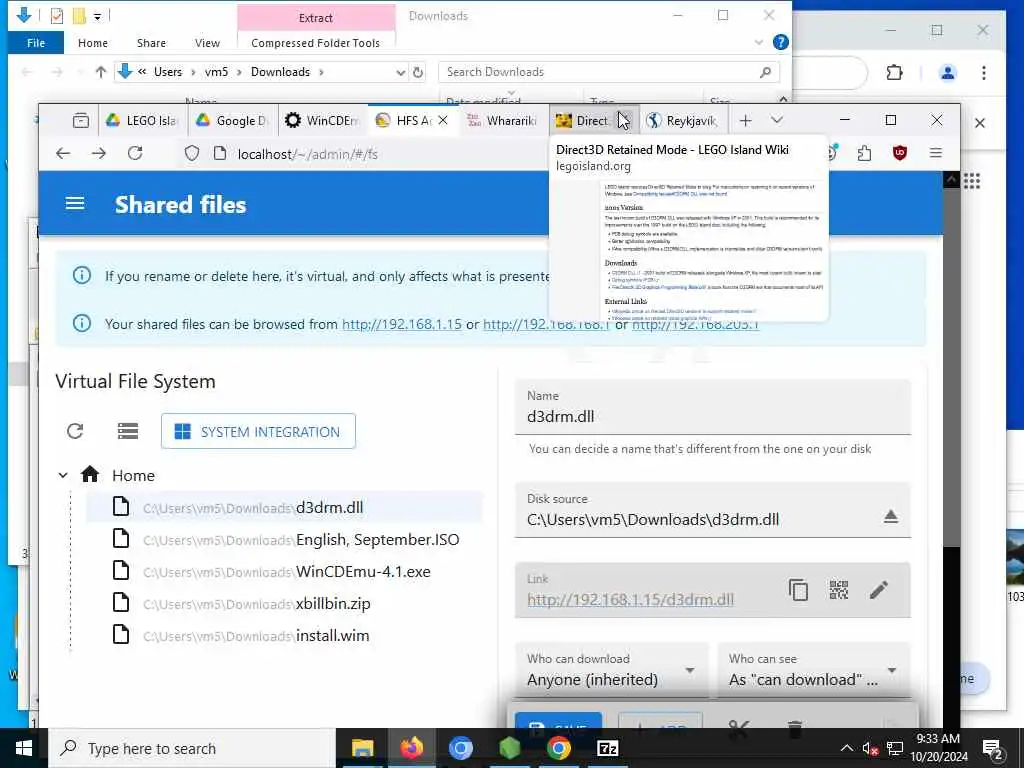Image resolution: width=1024 pixels, height=768 pixels.
Task: Open the Windows Start menu
Action: tap(24, 748)
